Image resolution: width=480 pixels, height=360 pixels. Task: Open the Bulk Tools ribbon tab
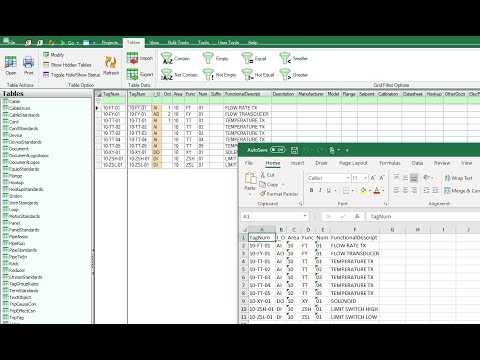tap(178, 42)
